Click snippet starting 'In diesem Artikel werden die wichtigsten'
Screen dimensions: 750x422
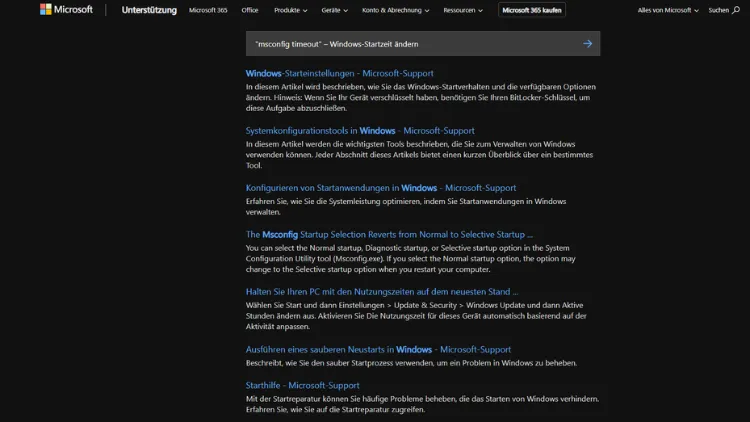coord(419,155)
